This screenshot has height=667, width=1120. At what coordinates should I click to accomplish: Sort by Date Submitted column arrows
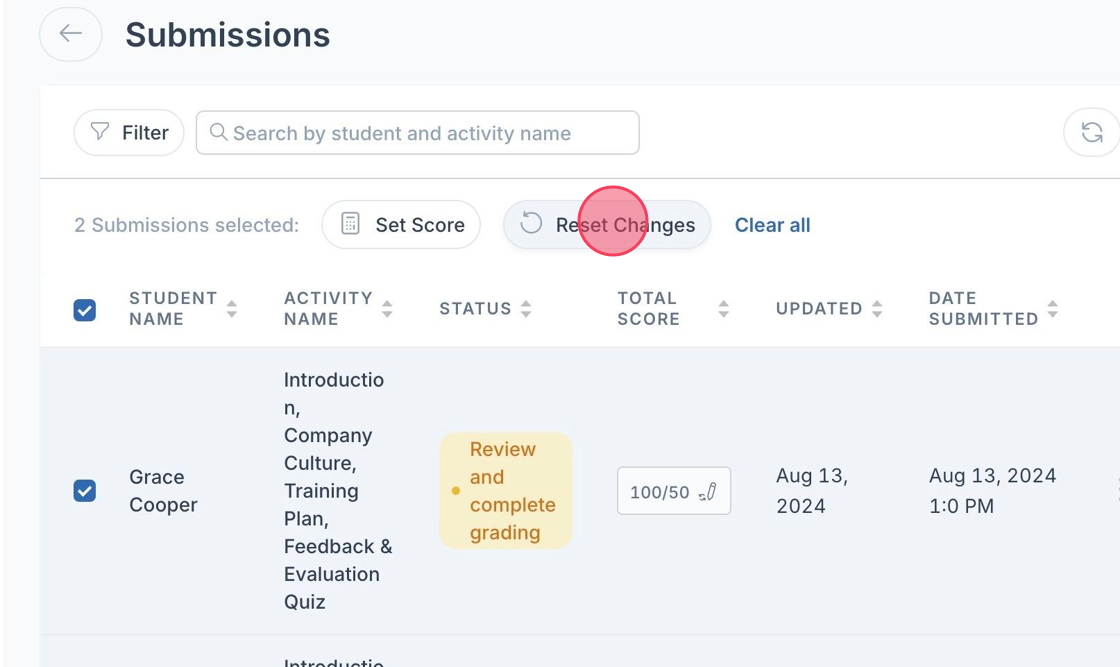[1052, 309]
